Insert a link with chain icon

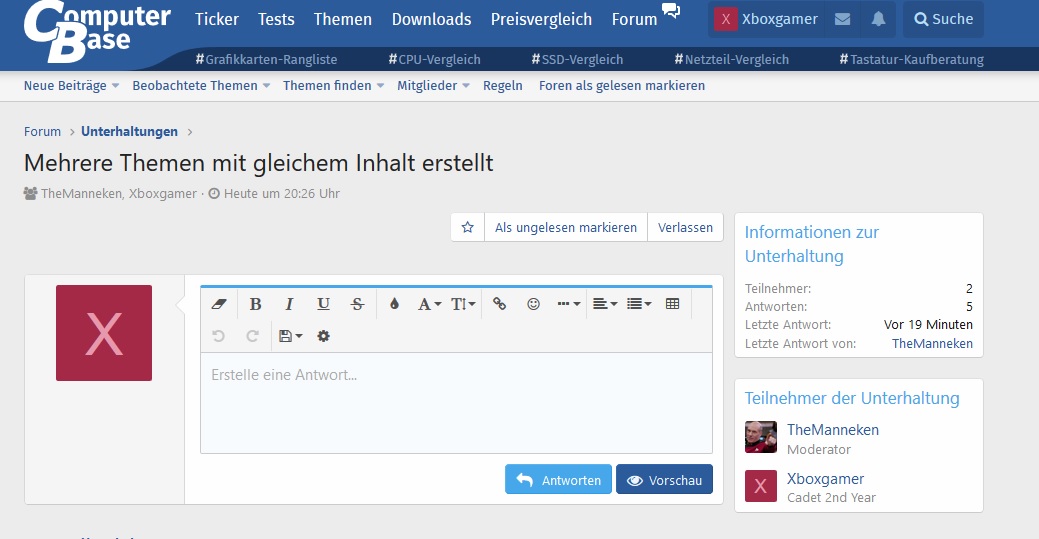[500, 304]
